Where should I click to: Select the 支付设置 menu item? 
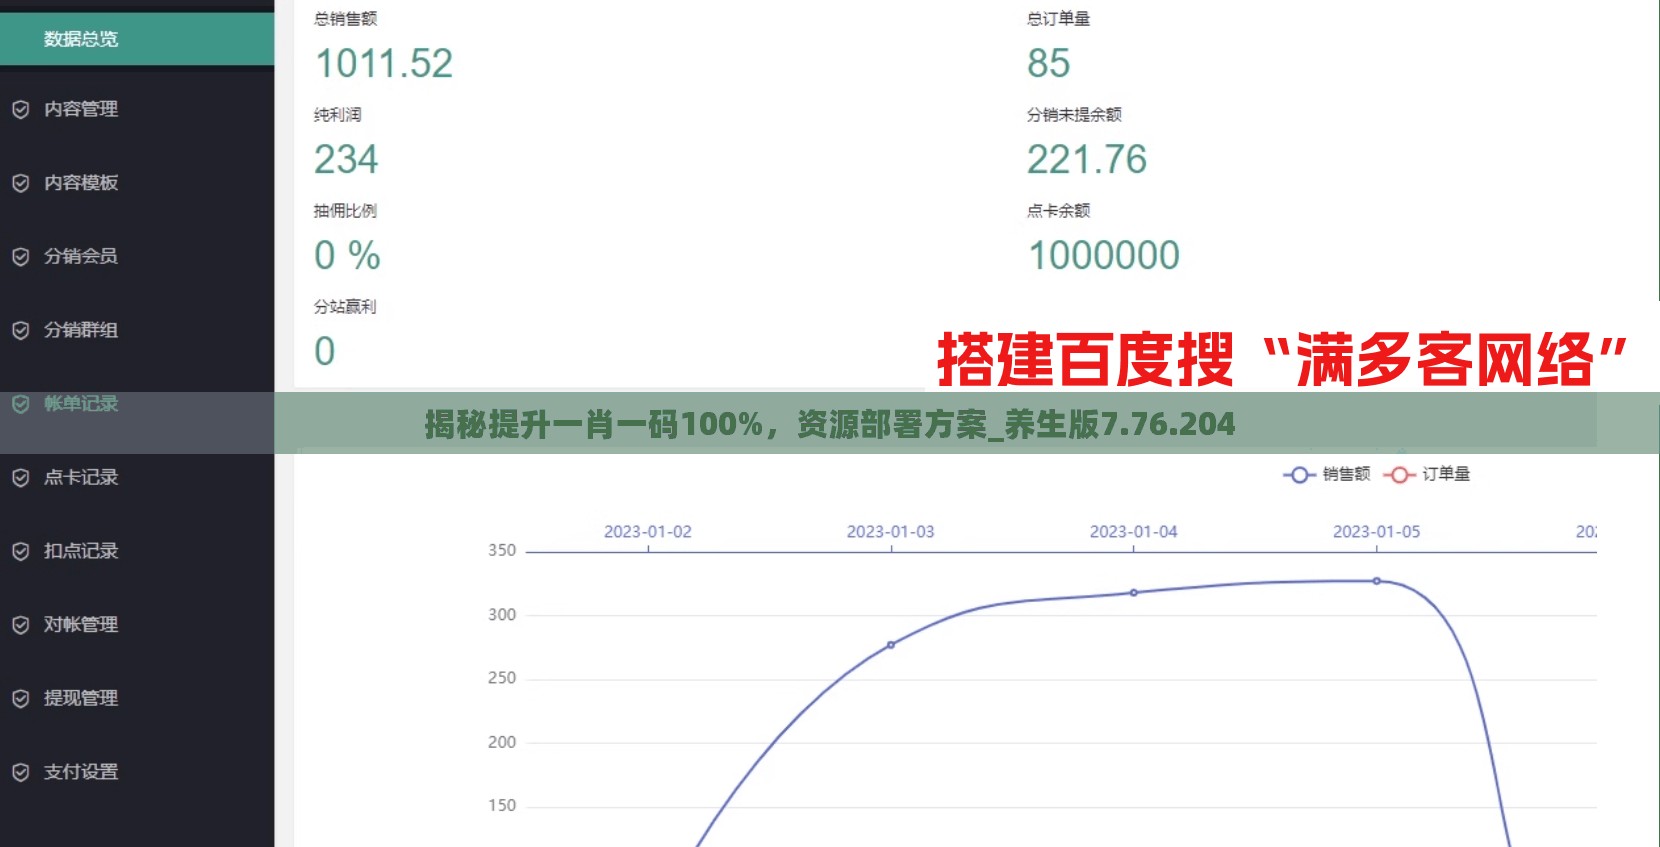click(x=81, y=772)
